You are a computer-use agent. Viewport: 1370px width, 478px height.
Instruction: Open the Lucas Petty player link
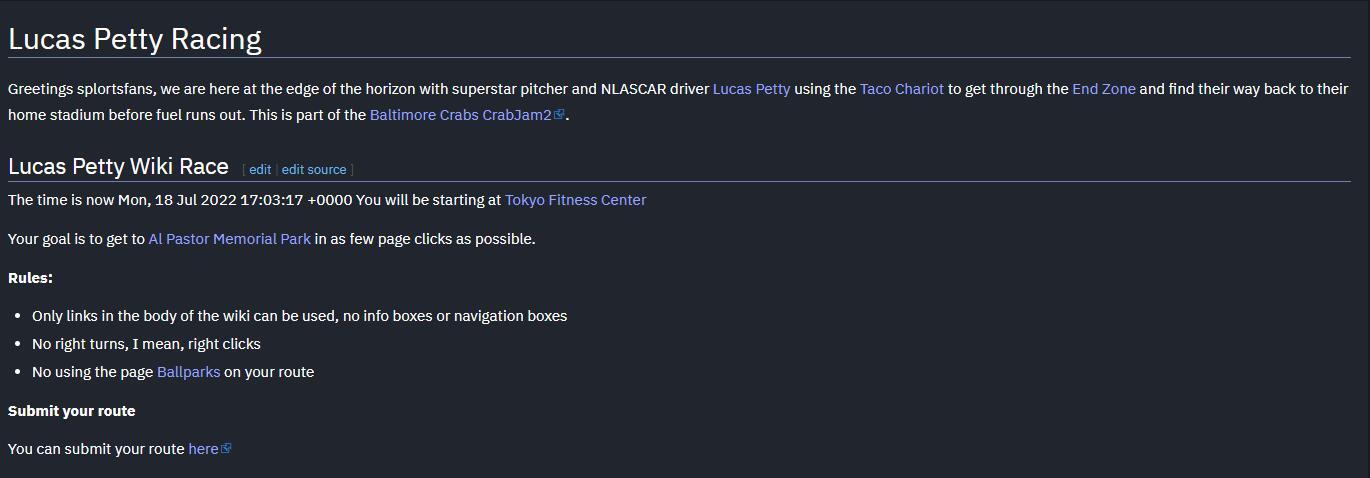[x=751, y=89]
